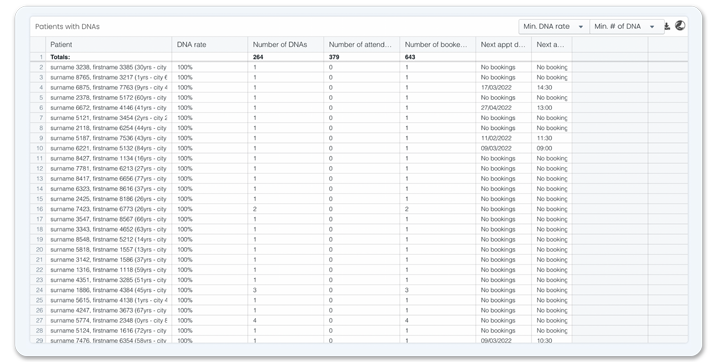Expand the Min. # of DNA filter
Viewport: 717px width, 362px height.
coord(627,27)
